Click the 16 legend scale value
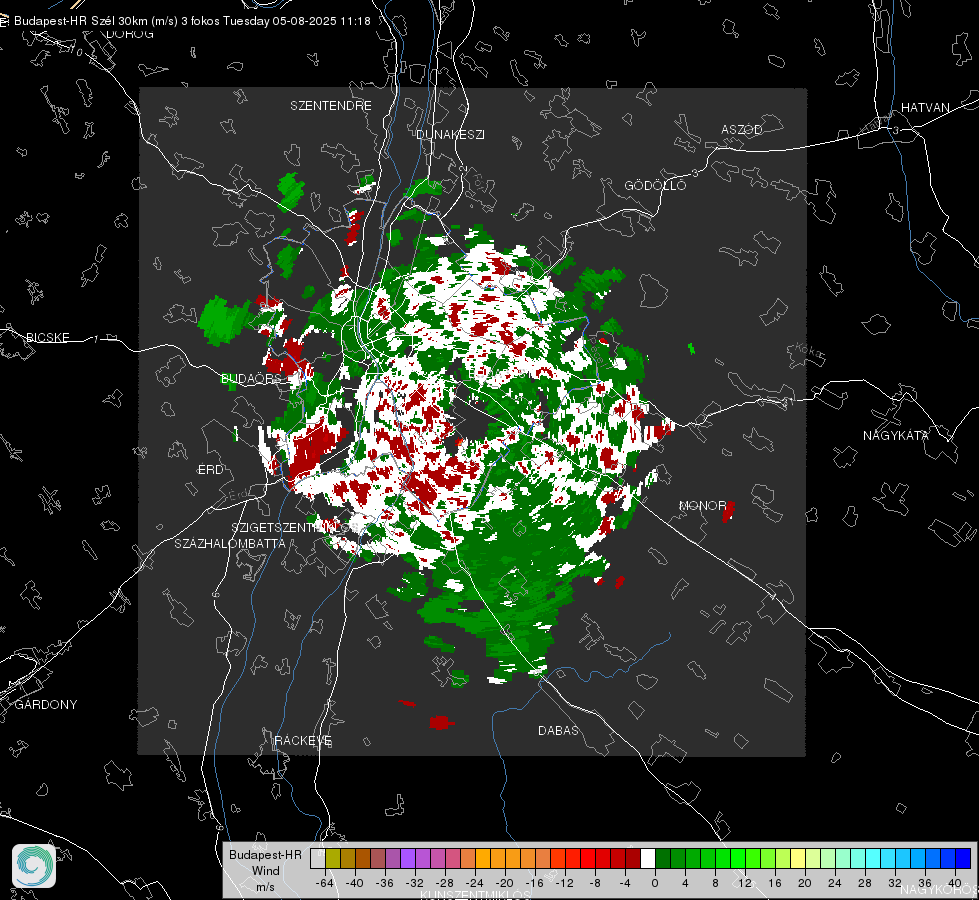The height and width of the screenshot is (900, 979). point(774,883)
